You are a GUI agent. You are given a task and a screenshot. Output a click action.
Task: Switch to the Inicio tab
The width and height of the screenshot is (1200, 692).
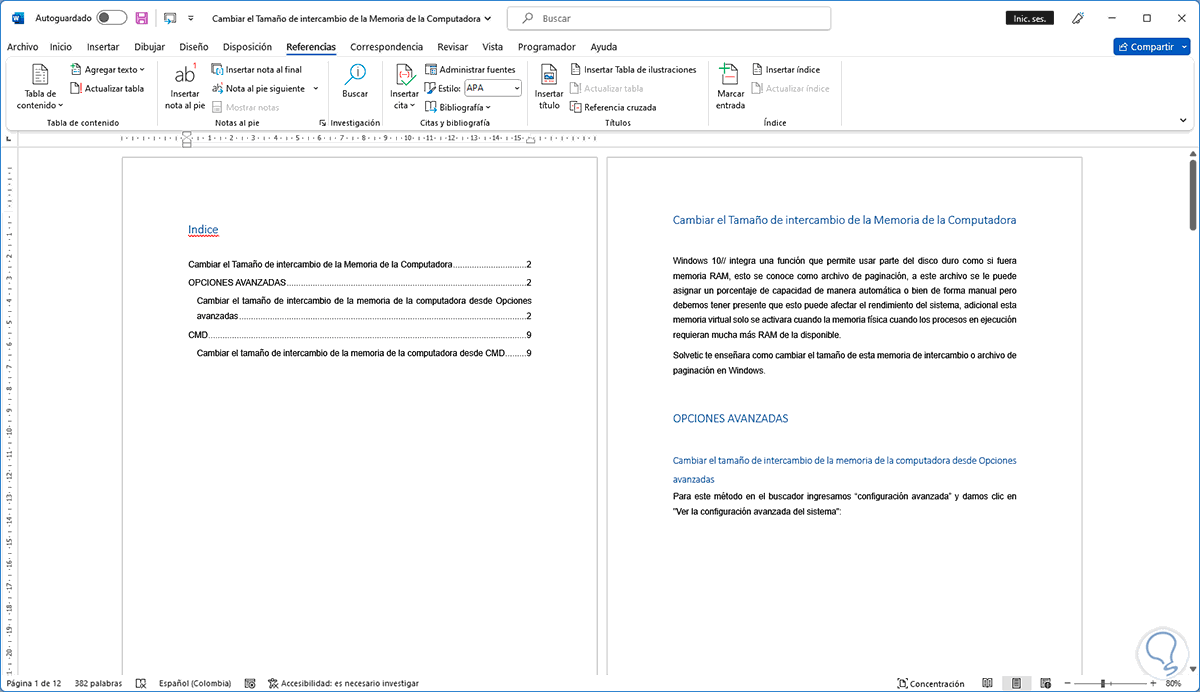tap(61, 46)
